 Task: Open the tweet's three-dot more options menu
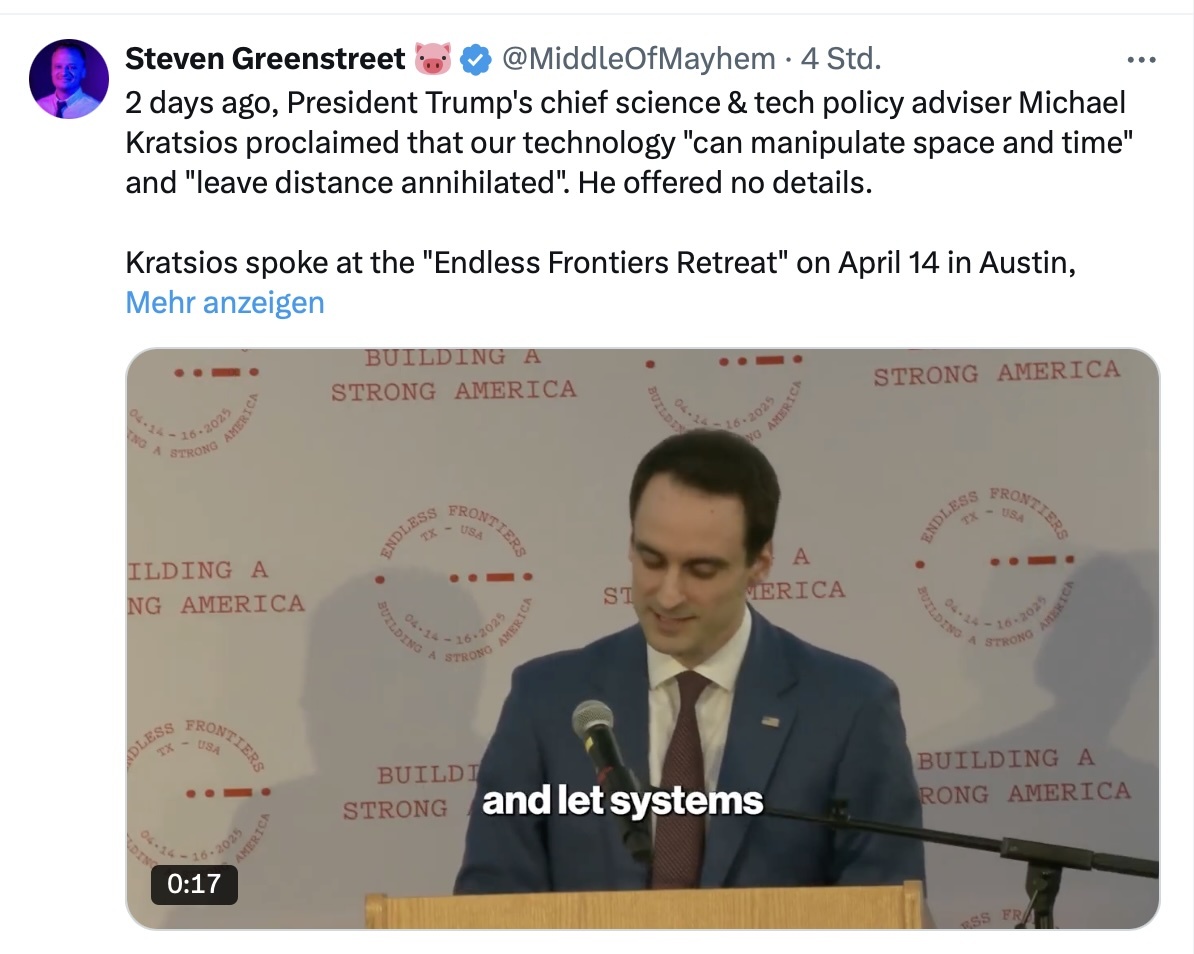pyautogui.click(x=1141, y=59)
